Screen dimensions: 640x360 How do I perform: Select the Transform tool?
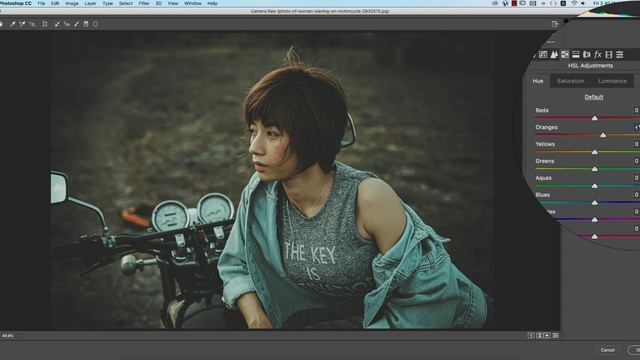[45, 24]
